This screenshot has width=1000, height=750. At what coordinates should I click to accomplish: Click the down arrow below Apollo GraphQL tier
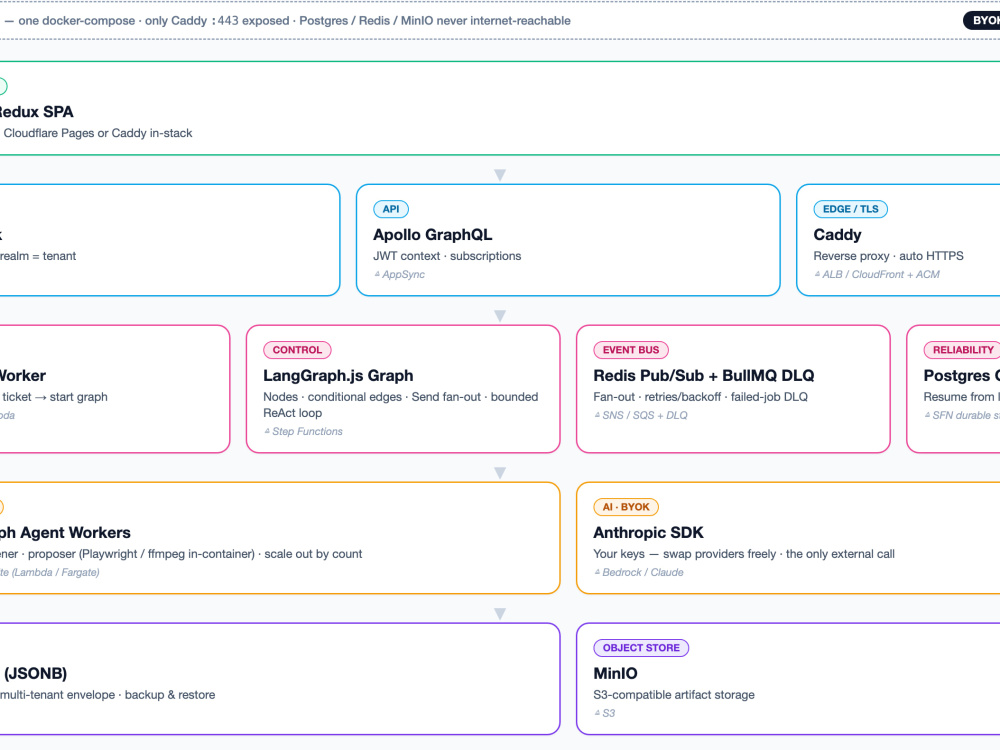pyautogui.click(x=500, y=316)
